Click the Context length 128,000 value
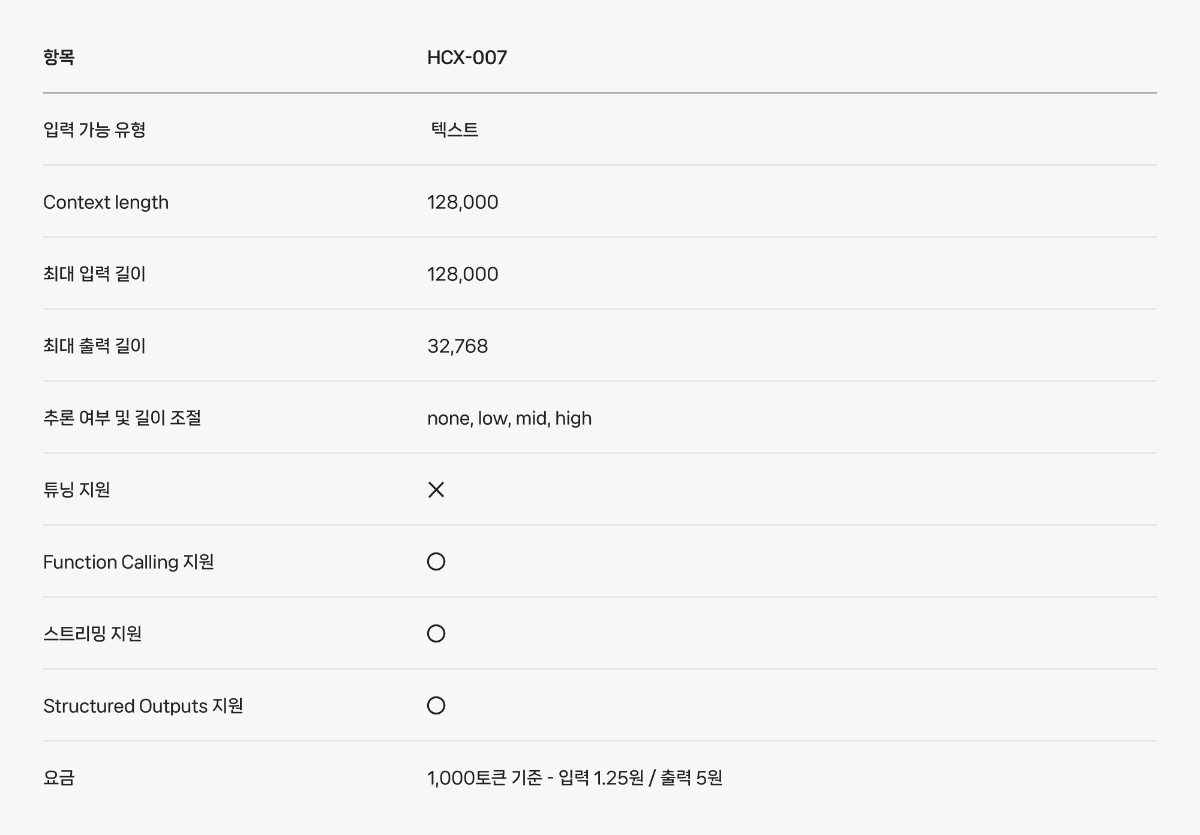This screenshot has width=1200, height=835. [x=463, y=202]
